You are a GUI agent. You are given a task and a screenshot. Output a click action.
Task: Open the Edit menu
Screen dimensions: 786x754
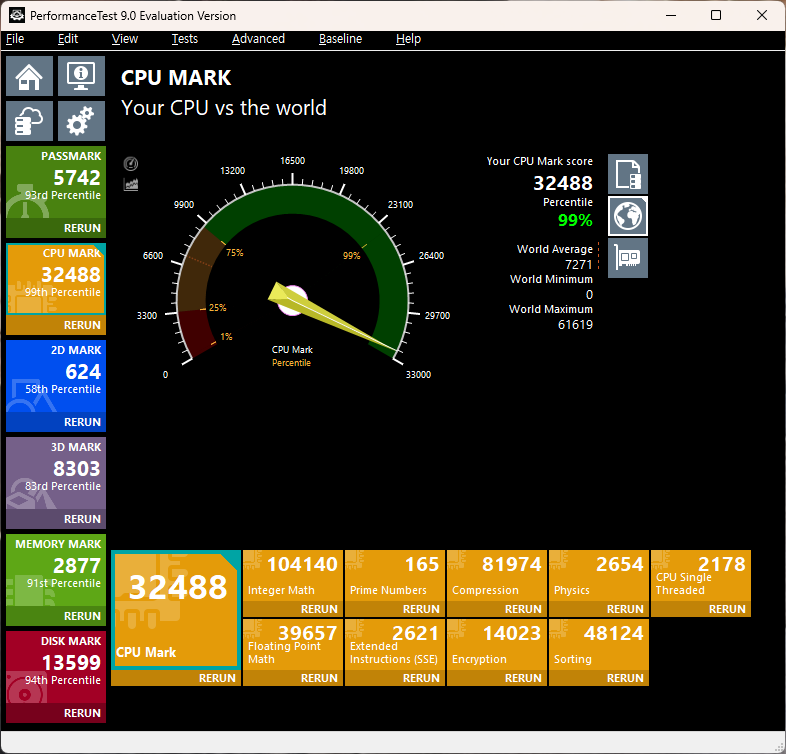pos(68,39)
